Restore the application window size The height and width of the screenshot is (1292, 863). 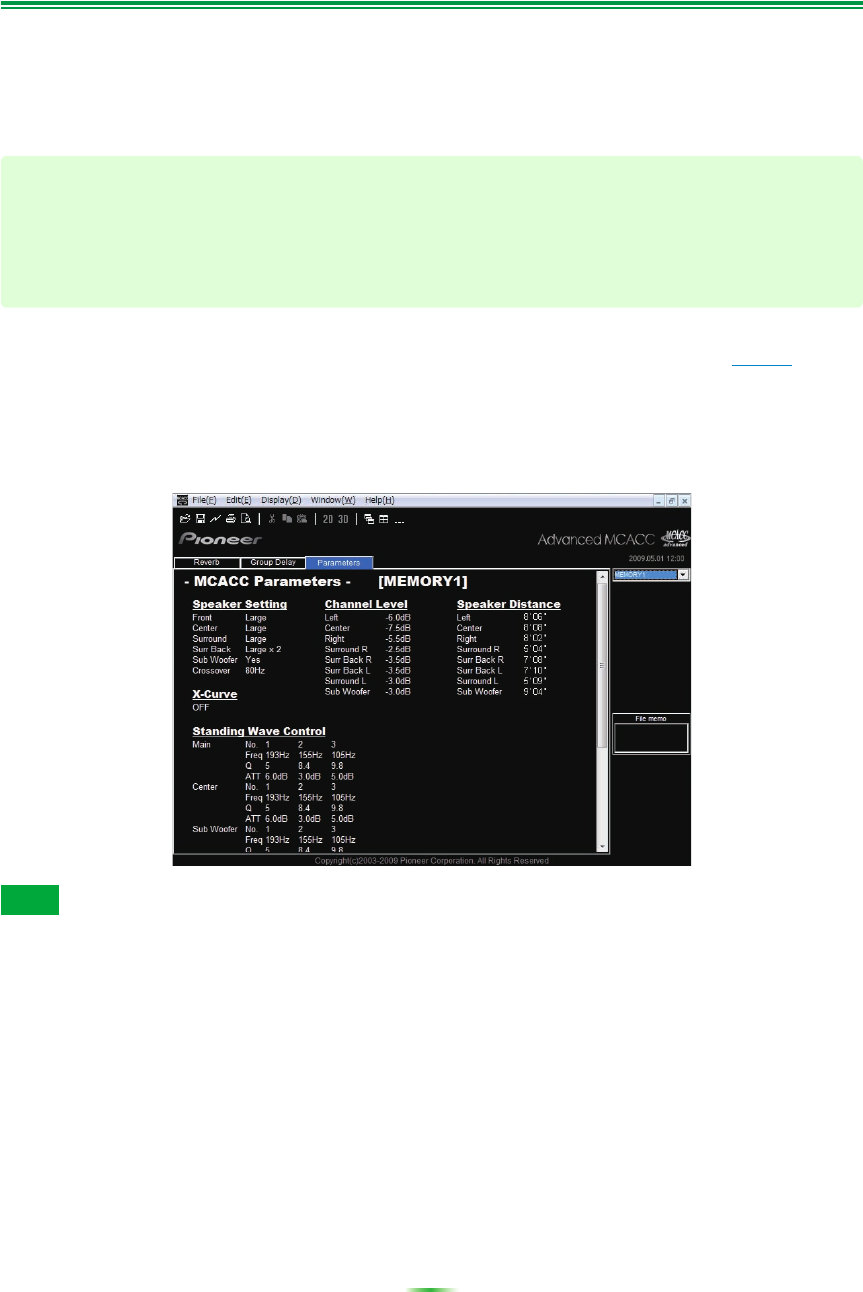[672, 500]
